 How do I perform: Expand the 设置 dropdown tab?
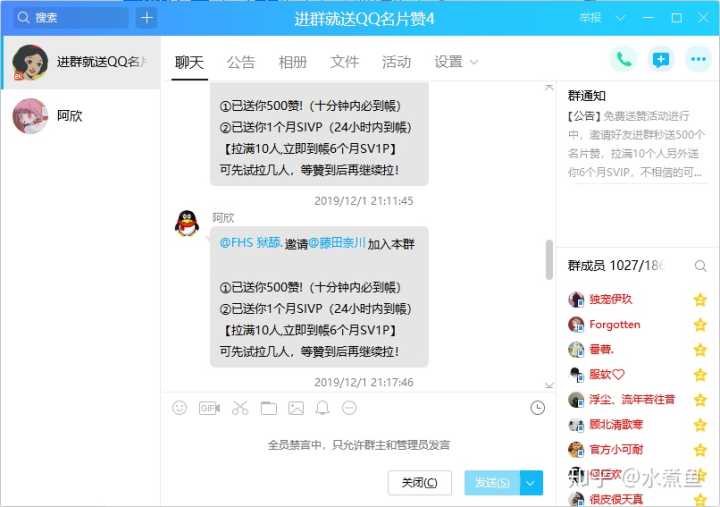456,62
